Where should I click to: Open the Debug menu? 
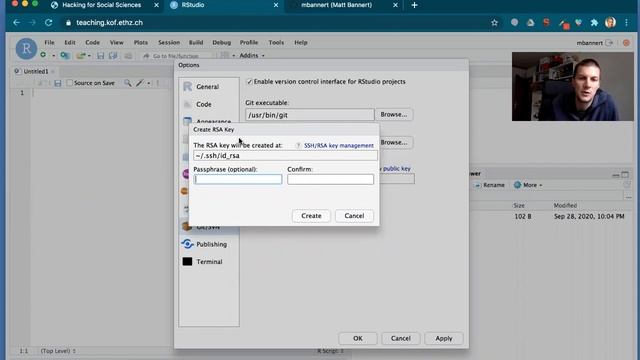222,42
